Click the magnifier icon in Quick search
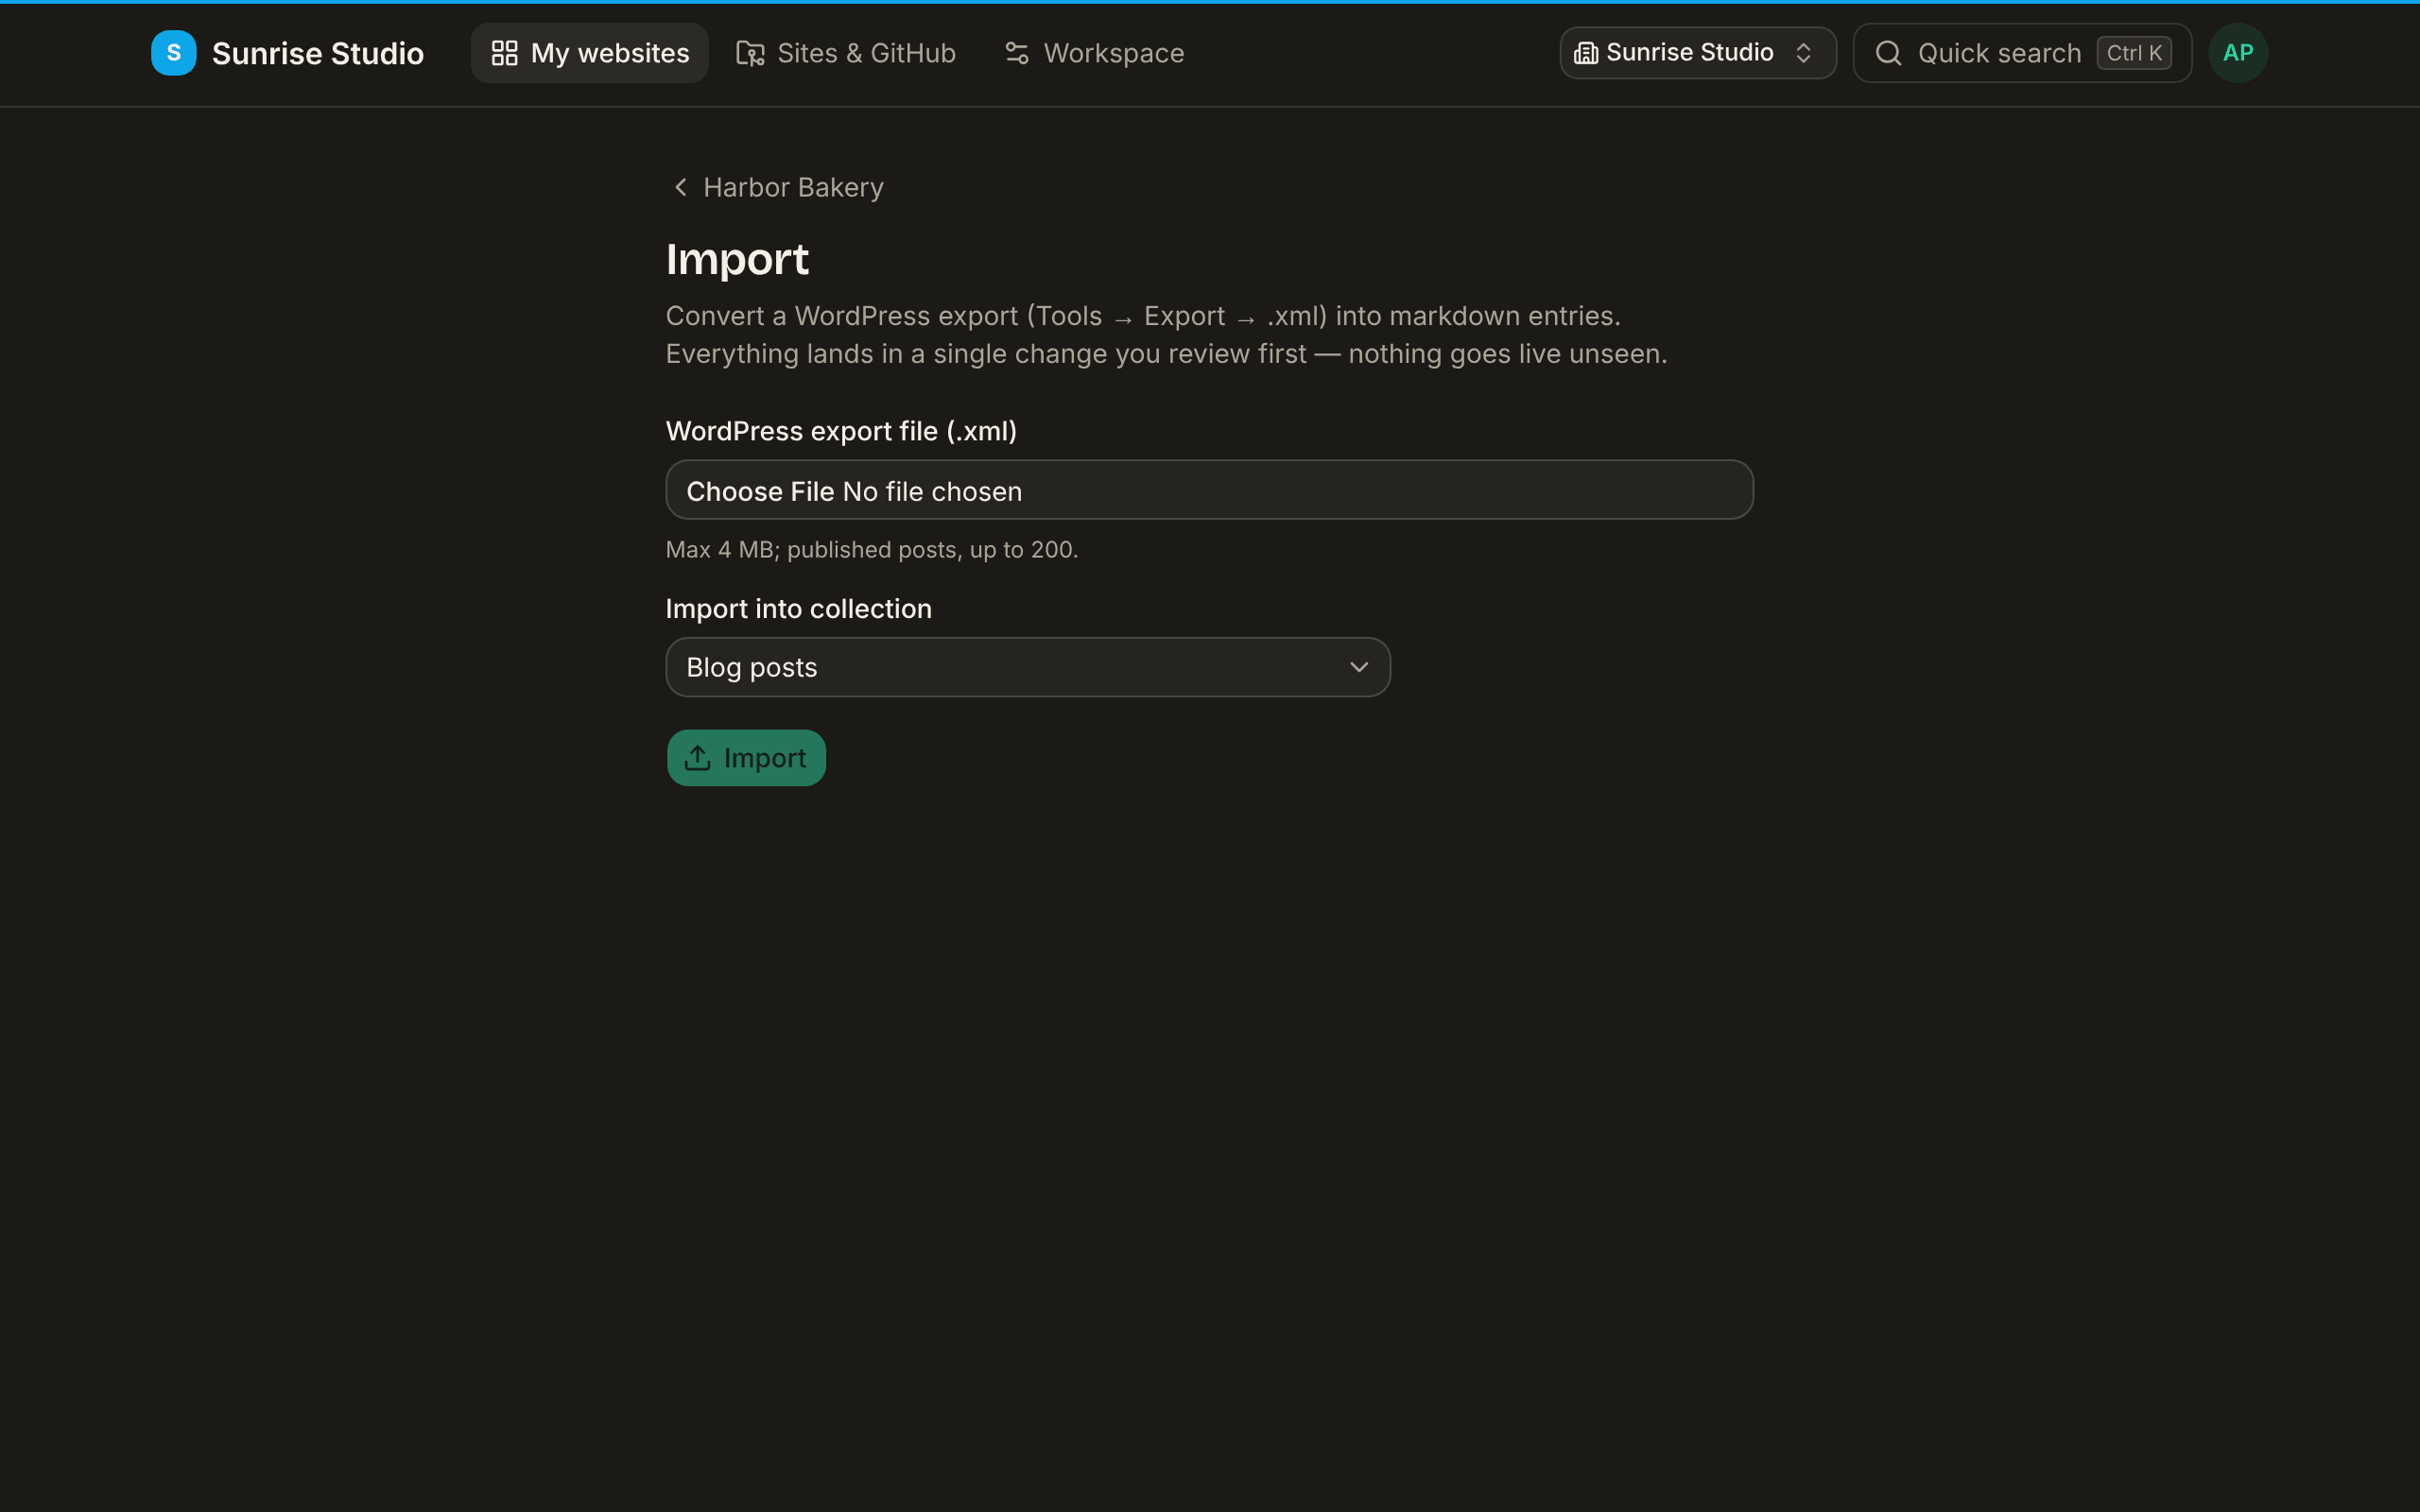 coord(1888,53)
